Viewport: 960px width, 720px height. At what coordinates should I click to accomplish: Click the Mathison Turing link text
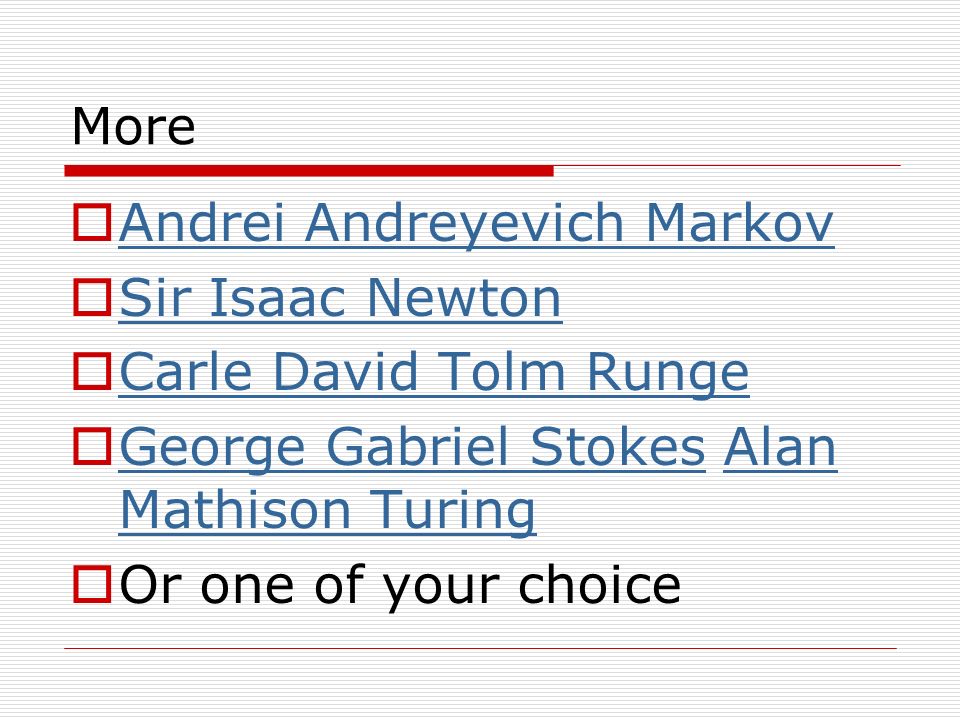(328, 510)
